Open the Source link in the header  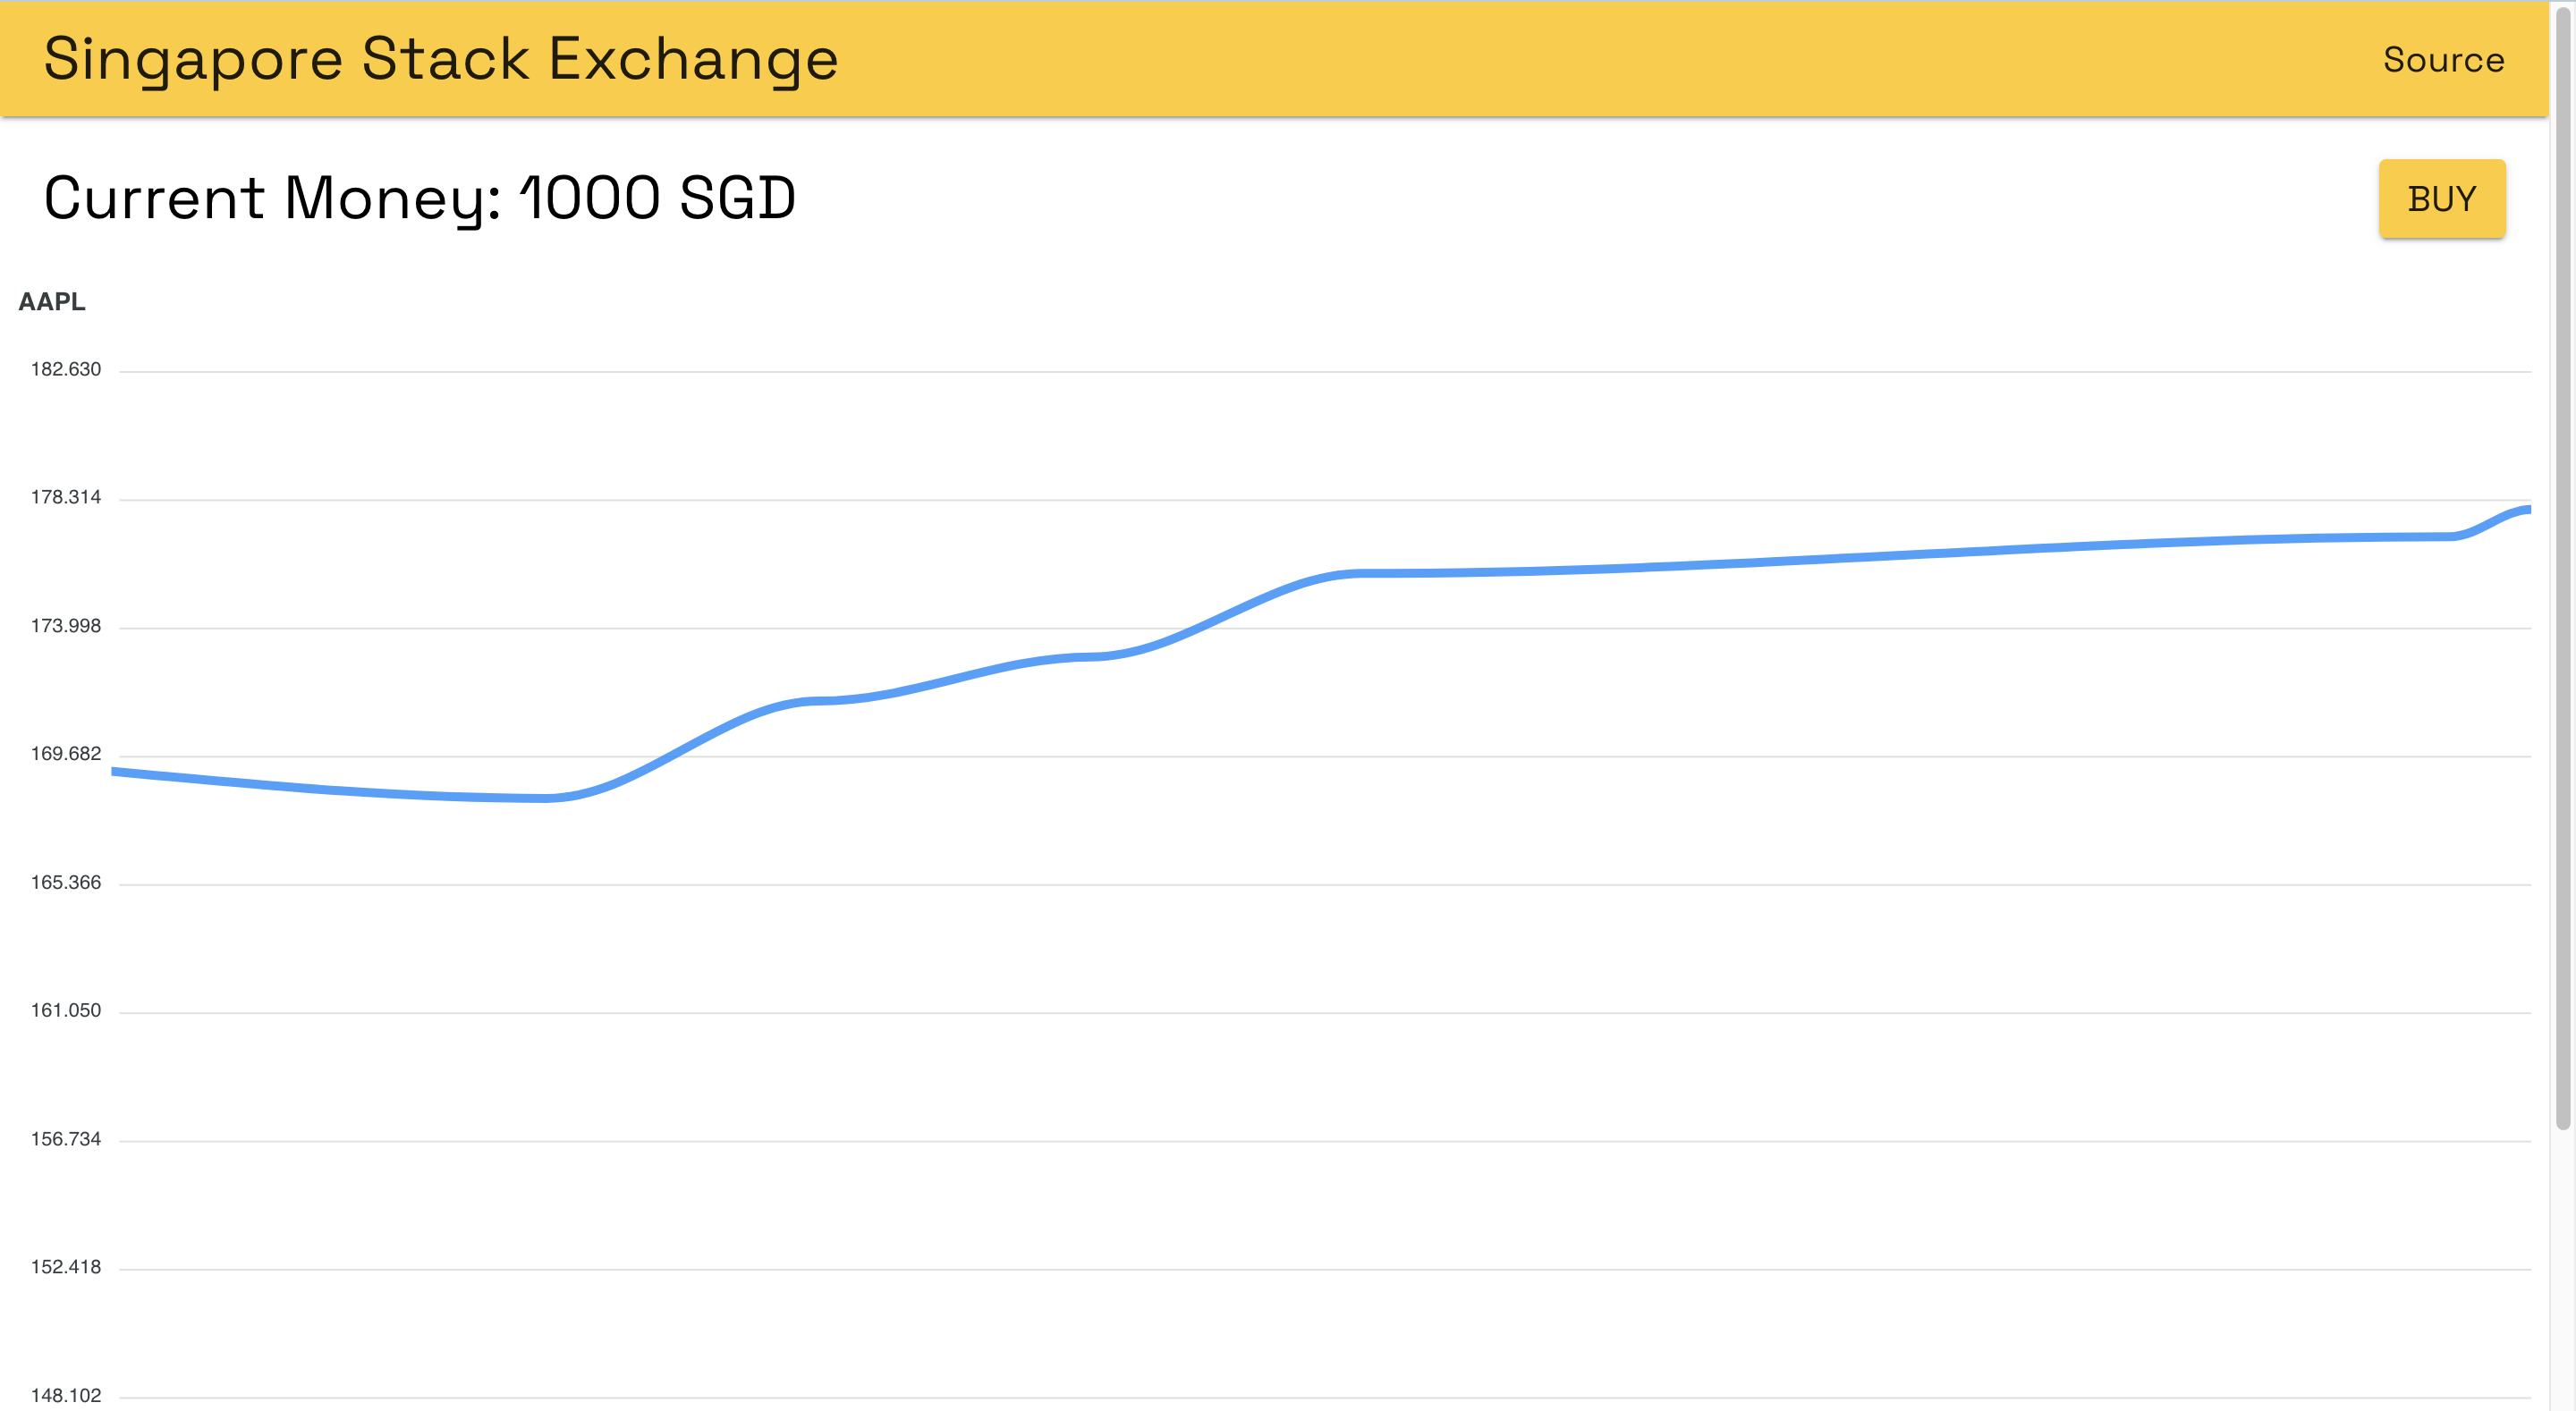(2443, 60)
